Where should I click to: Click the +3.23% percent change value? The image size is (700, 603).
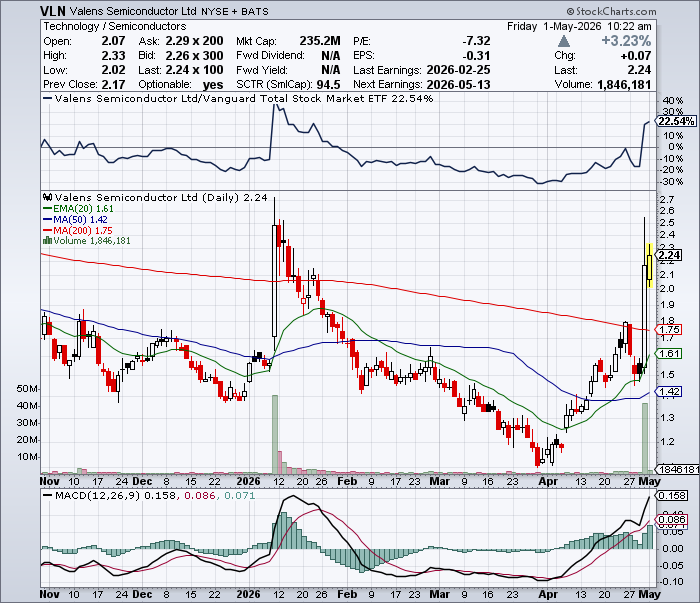(x=626, y=41)
